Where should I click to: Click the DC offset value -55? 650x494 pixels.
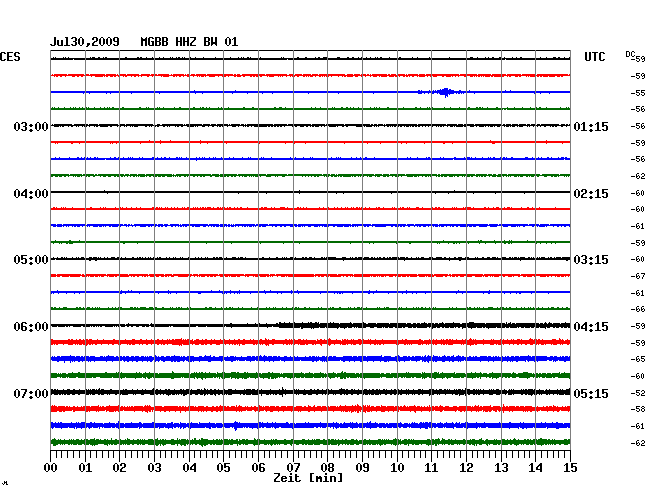(638, 93)
